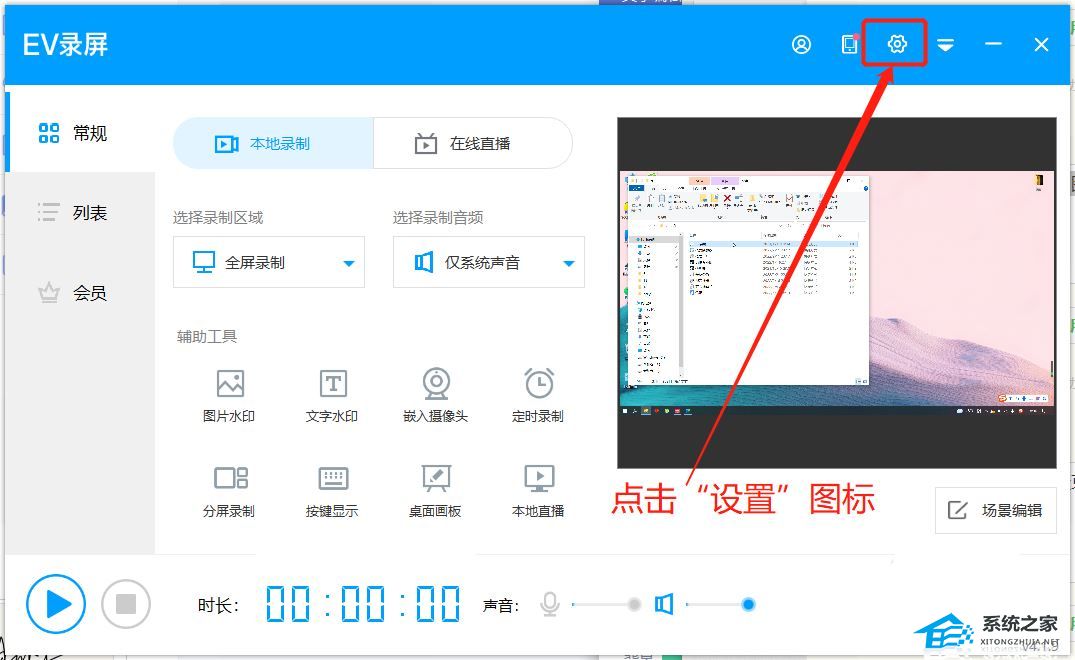Minimize the EV录屏 window
Viewport: 1075px width, 660px height.
pos(993,45)
